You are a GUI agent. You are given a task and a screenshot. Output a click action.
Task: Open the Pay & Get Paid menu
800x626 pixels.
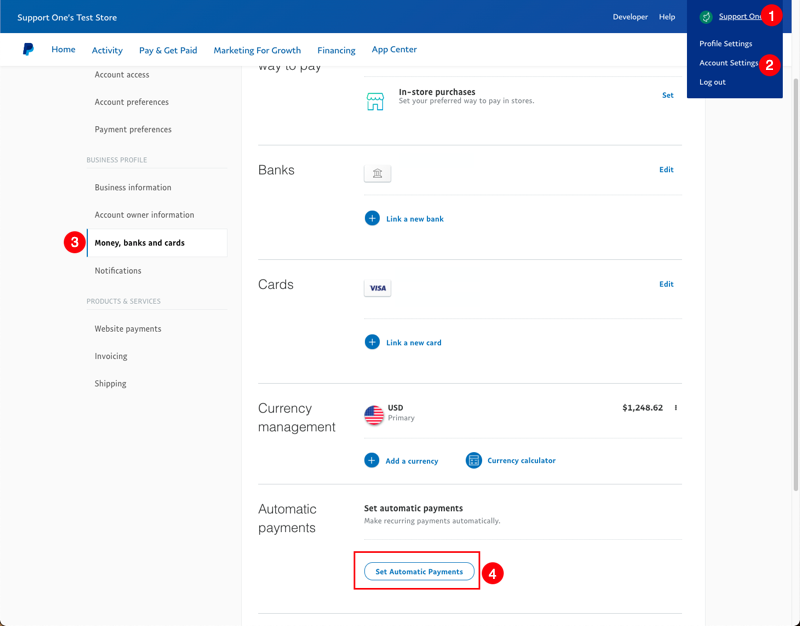point(168,50)
